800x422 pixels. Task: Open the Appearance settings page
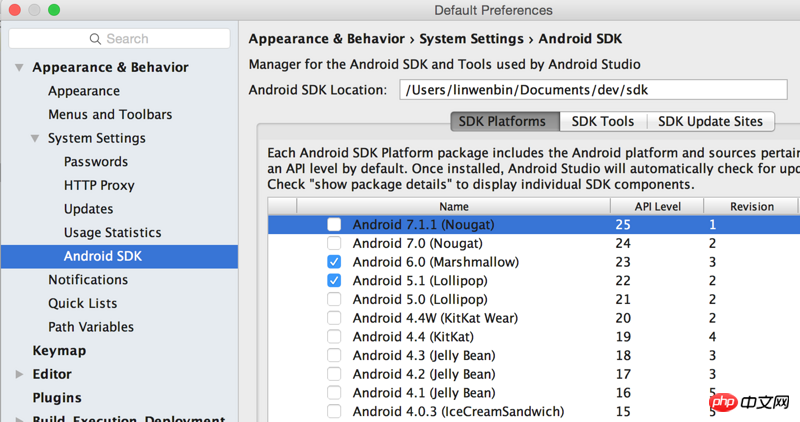click(x=84, y=91)
